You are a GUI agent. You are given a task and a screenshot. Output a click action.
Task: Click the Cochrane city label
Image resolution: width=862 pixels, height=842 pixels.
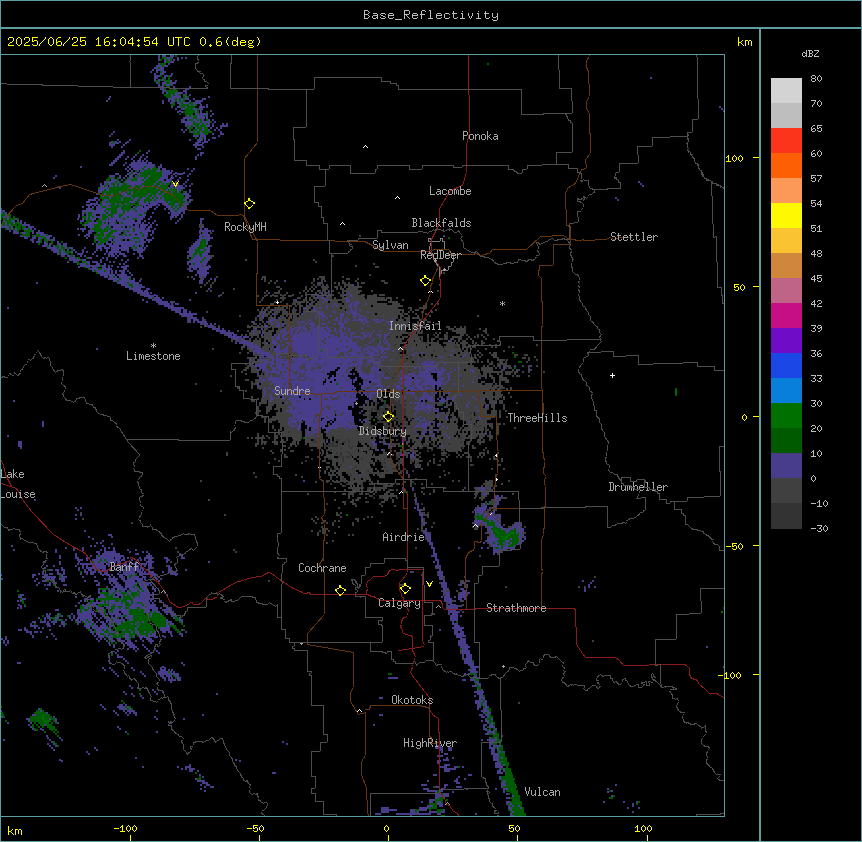pos(322,568)
